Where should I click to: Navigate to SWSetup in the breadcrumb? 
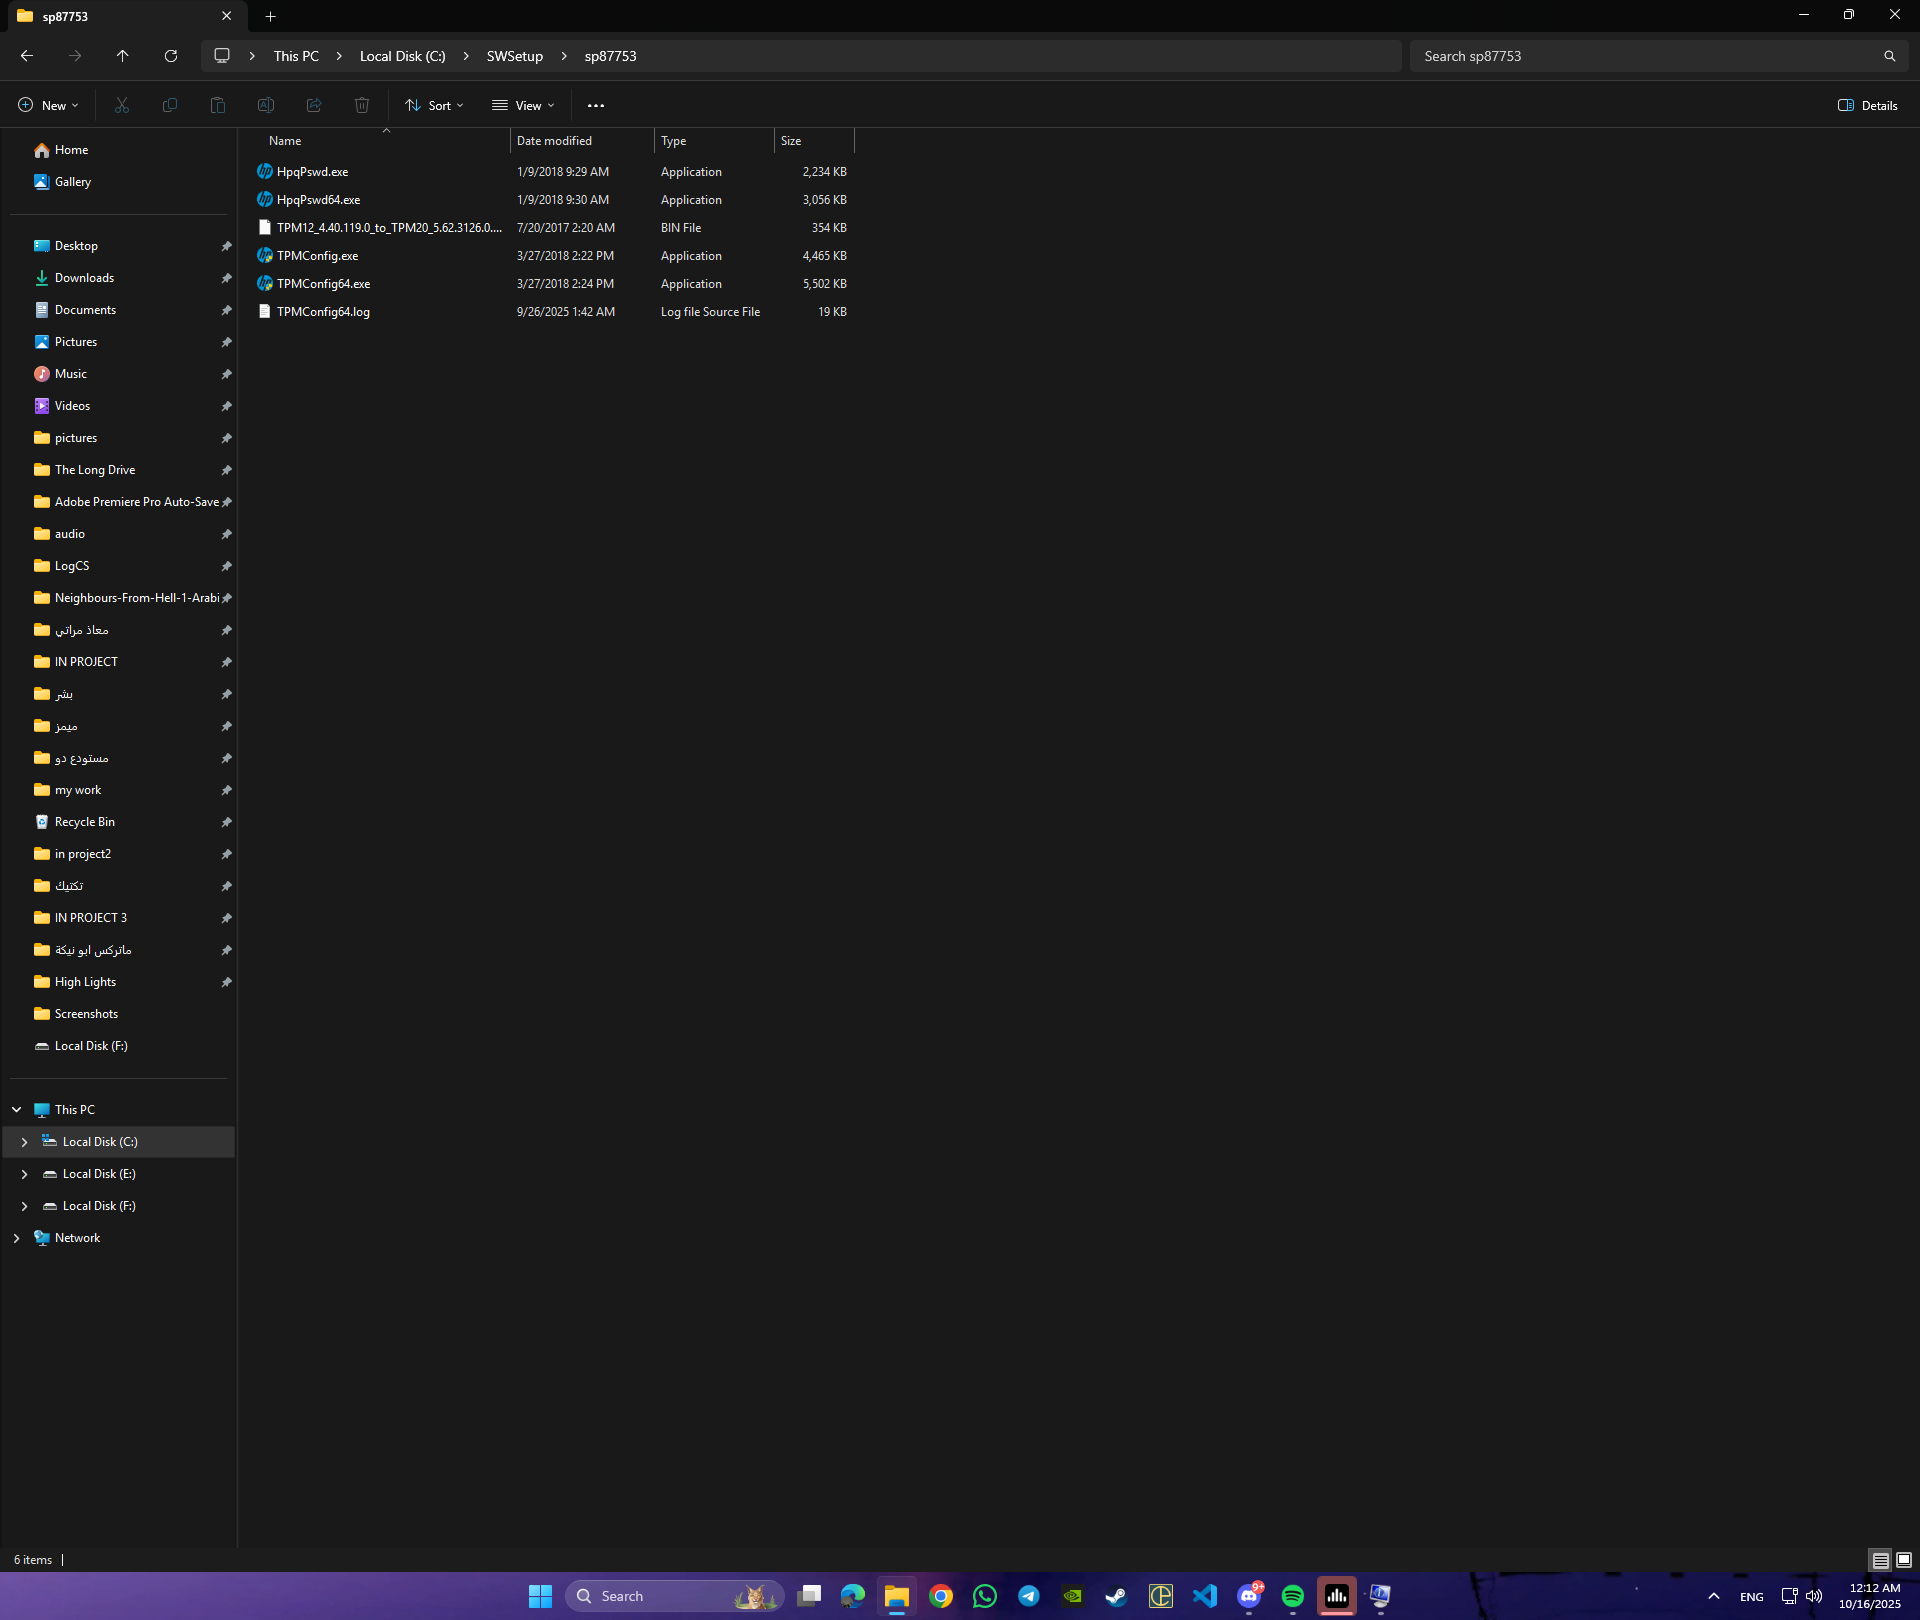tap(515, 56)
